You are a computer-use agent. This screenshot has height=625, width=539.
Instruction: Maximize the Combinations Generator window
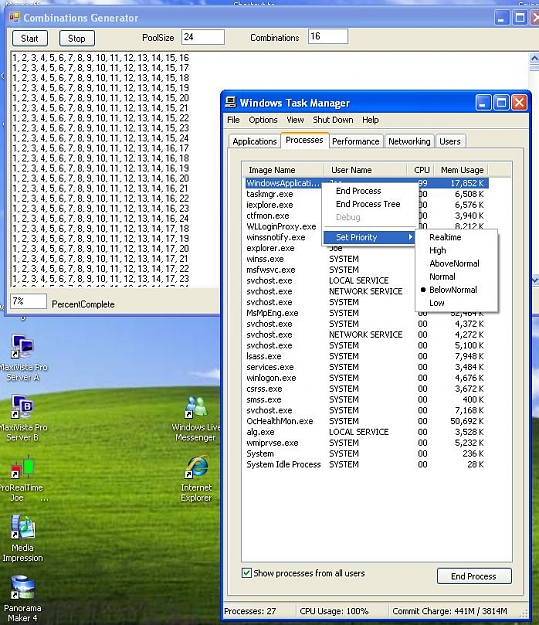[520, 18]
